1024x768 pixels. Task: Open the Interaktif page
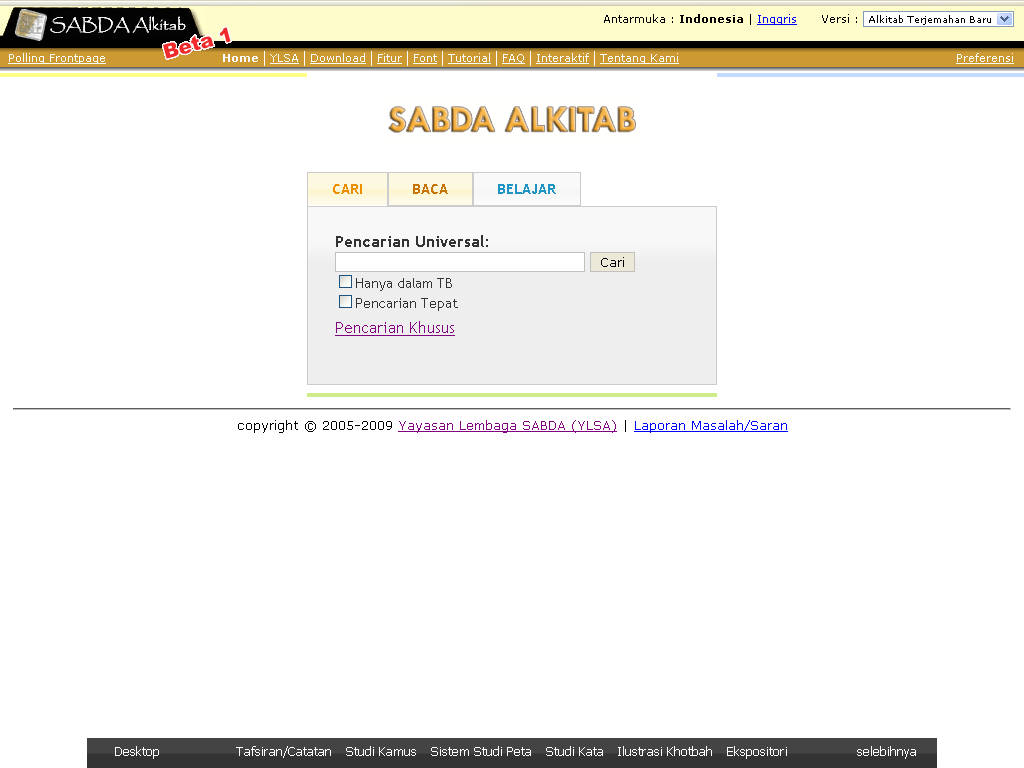562,58
